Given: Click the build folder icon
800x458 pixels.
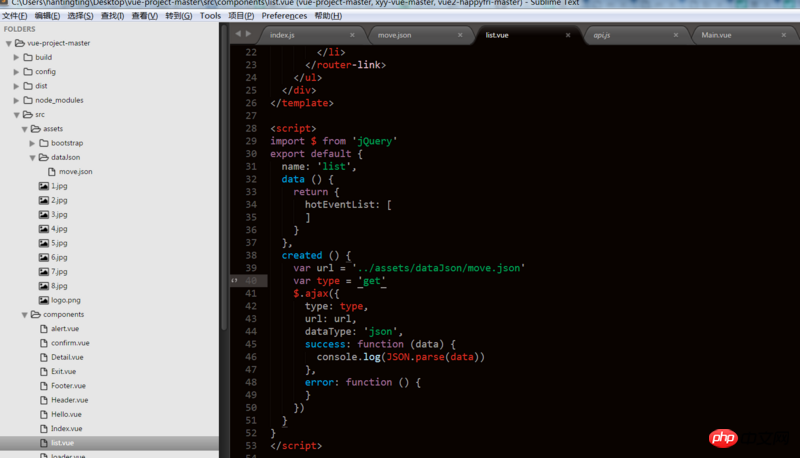Looking at the screenshot, I should [x=28, y=57].
